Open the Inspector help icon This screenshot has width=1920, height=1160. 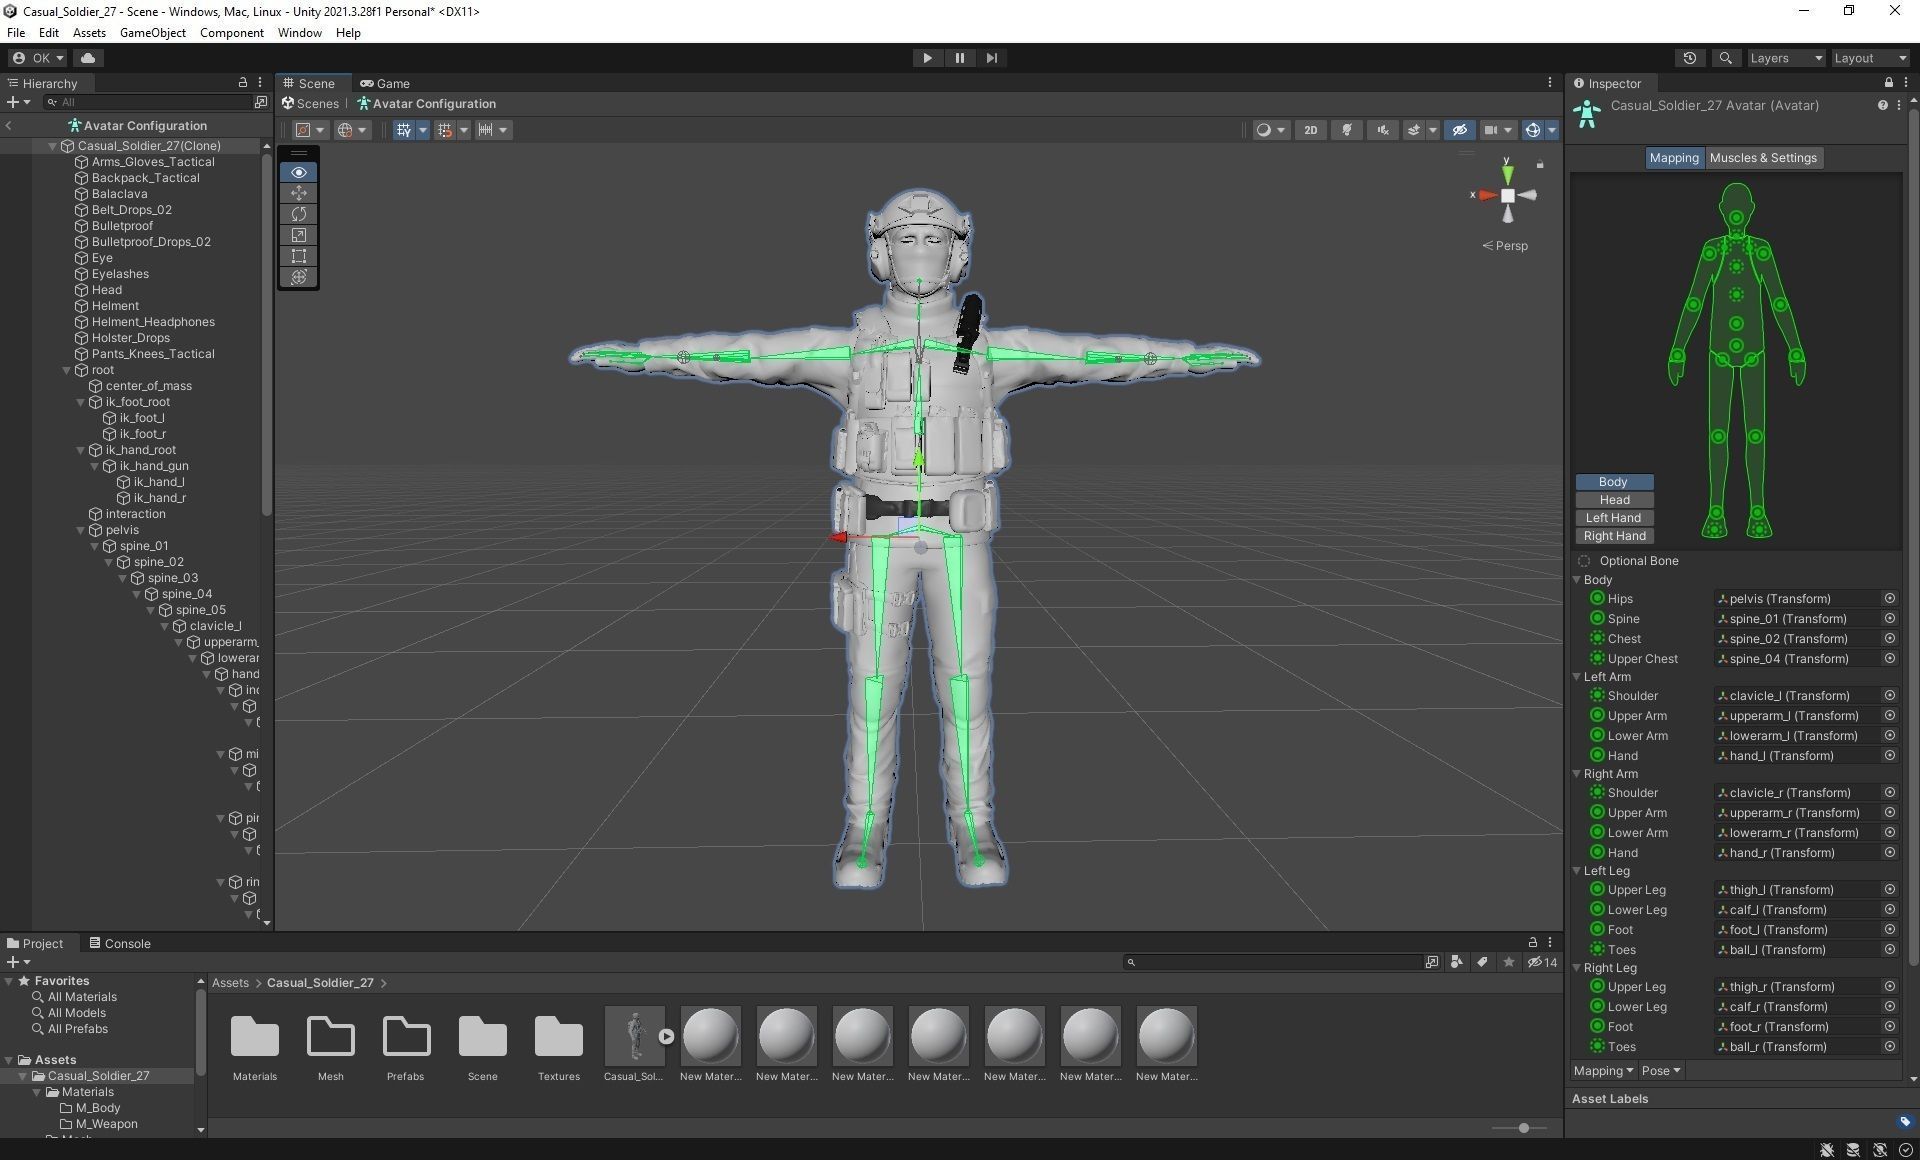(x=1882, y=105)
